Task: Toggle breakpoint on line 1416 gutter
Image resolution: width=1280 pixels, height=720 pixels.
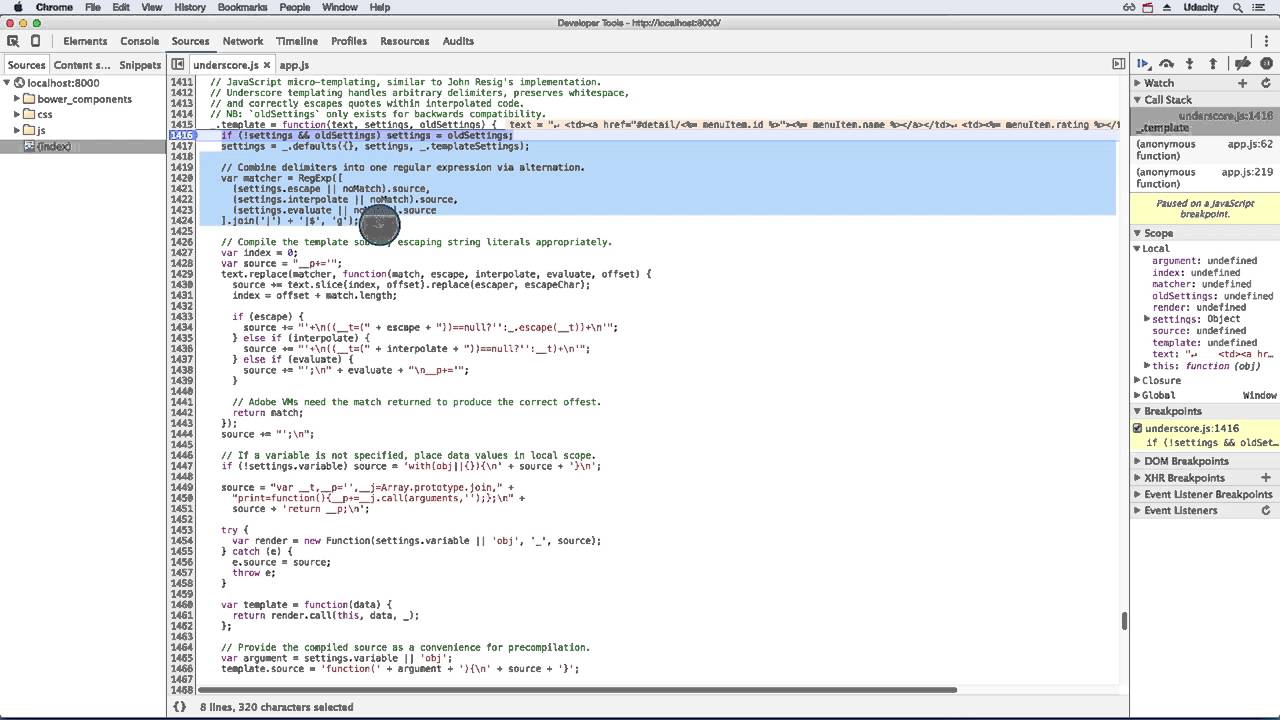Action: (181, 135)
